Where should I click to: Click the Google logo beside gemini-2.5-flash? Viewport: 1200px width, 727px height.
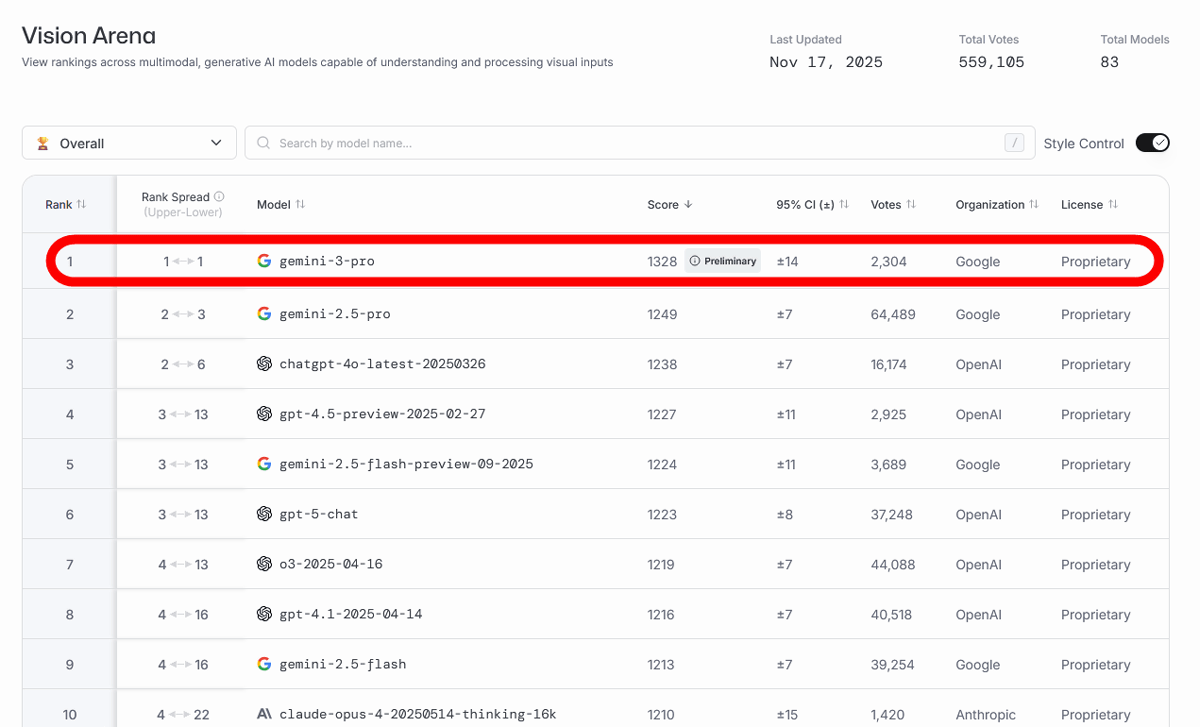(x=264, y=664)
